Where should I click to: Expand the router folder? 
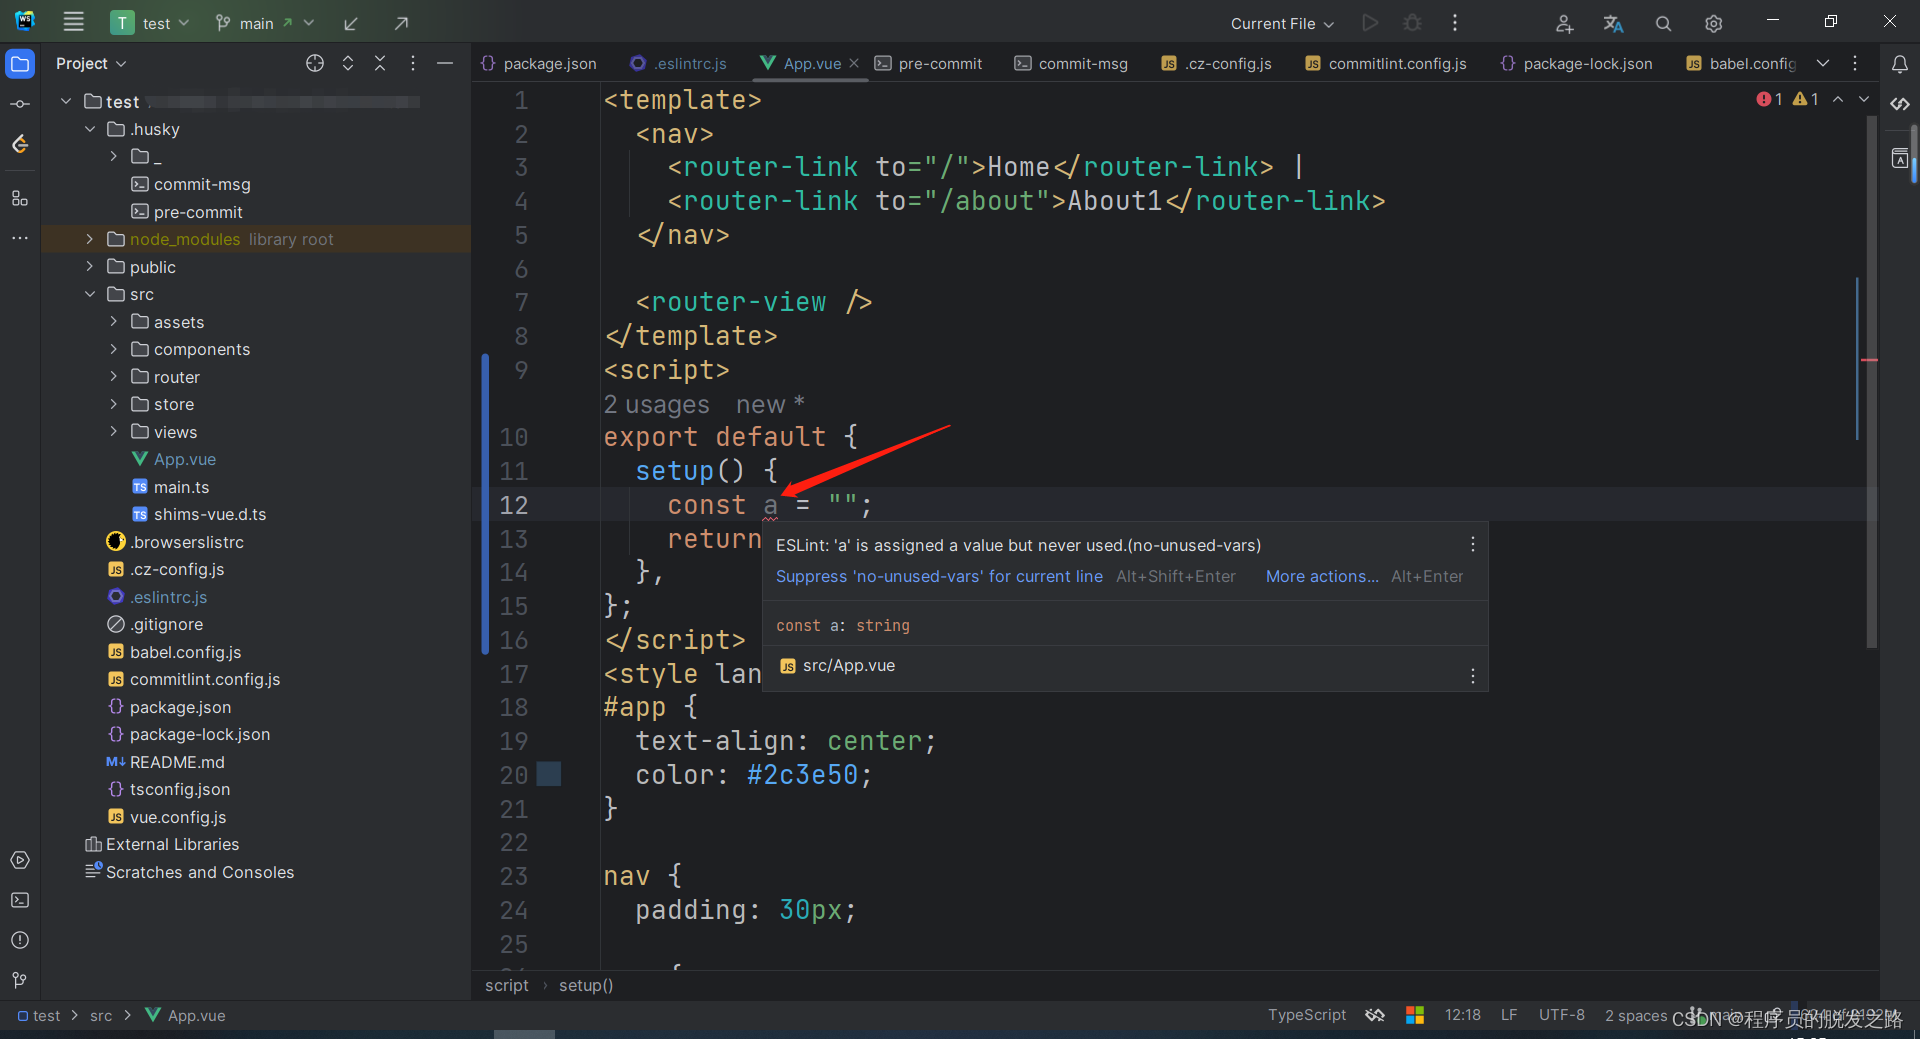coord(114,376)
